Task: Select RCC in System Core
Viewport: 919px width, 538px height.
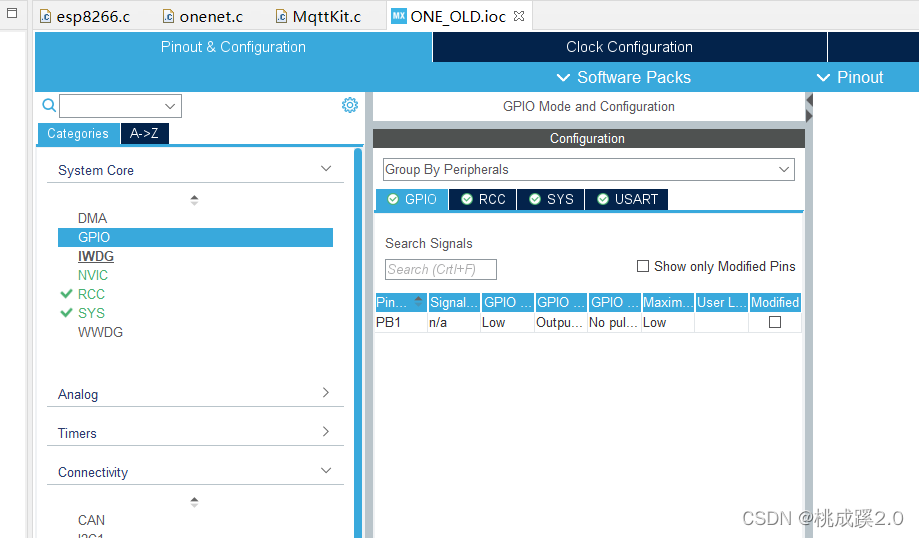Action: click(x=91, y=294)
